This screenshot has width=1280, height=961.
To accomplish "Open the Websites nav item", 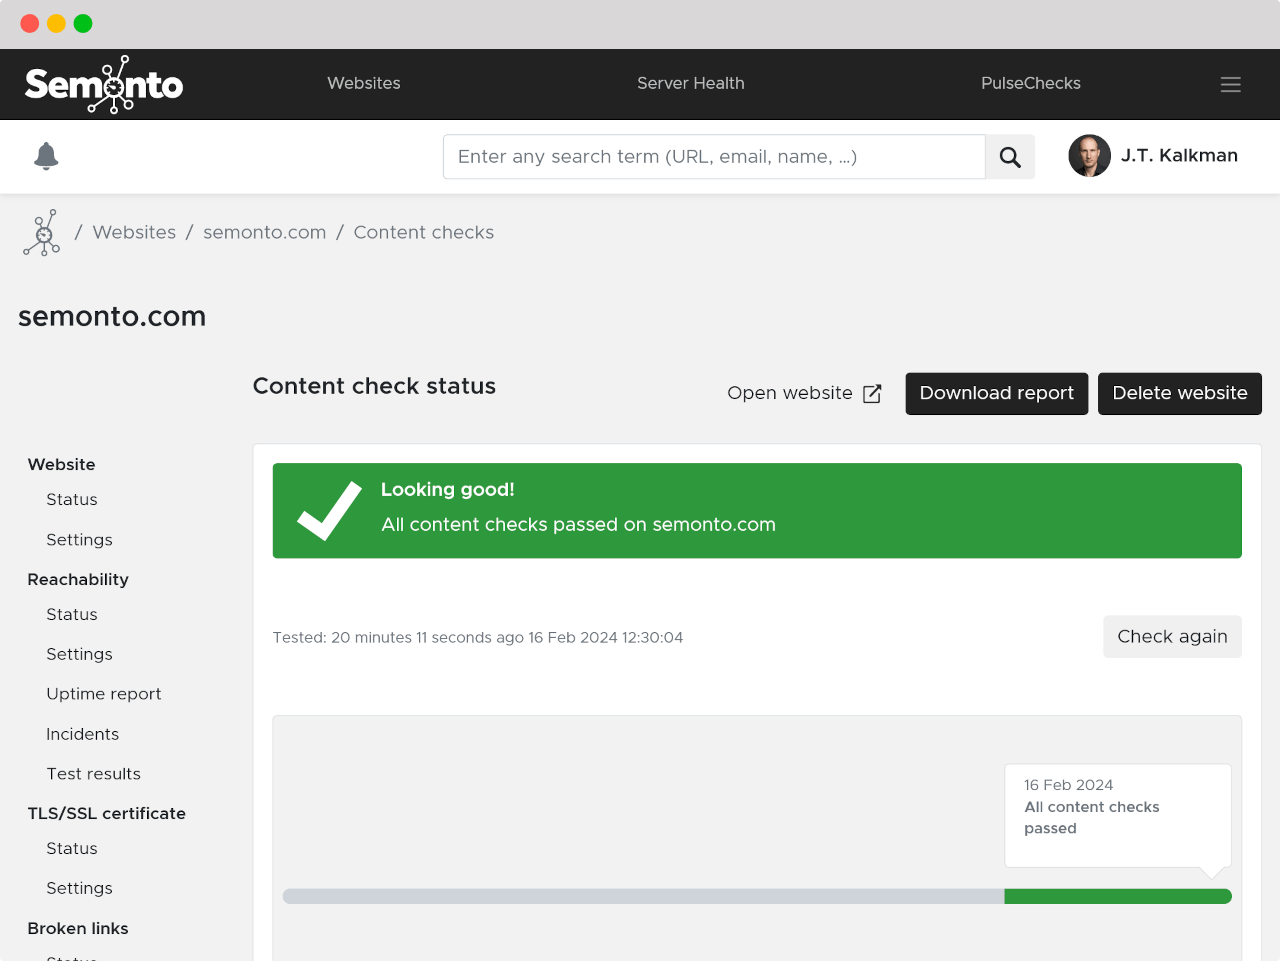I will point(364,84).
